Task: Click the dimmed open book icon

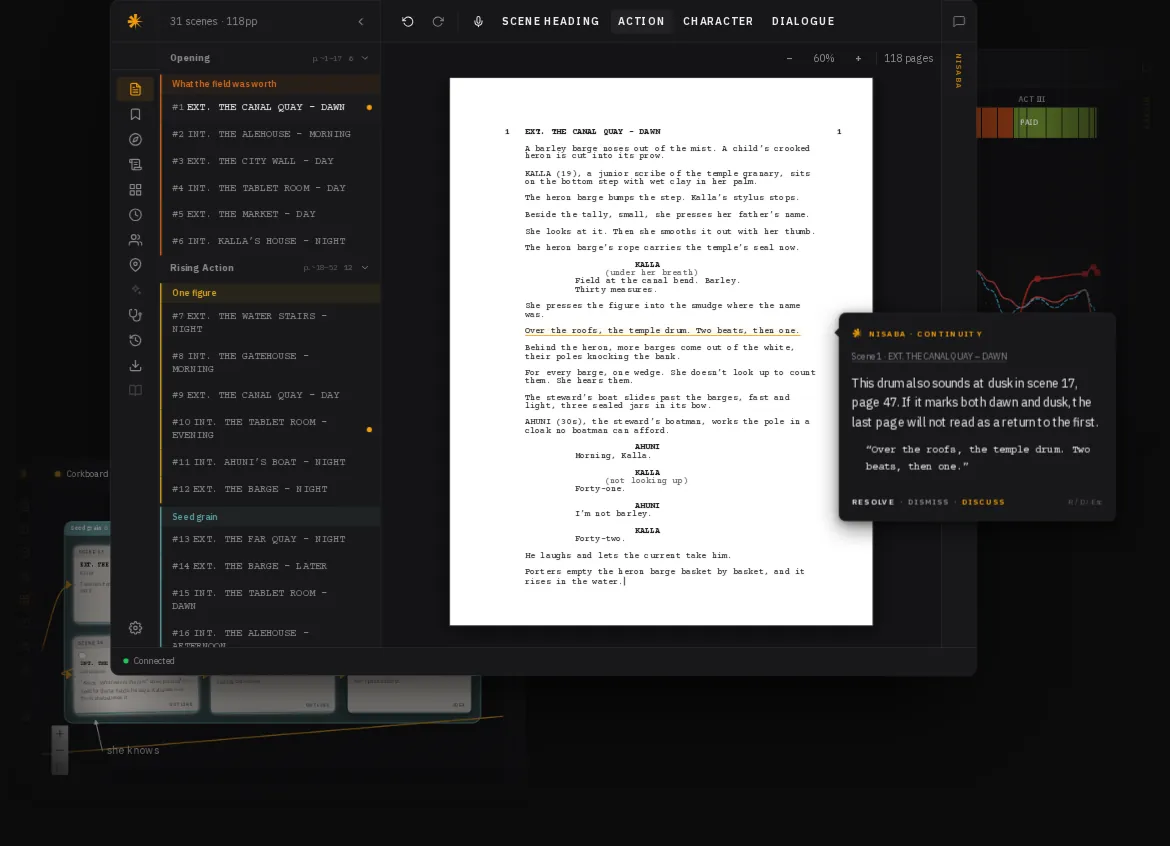Action: click(x=135, y=390)
